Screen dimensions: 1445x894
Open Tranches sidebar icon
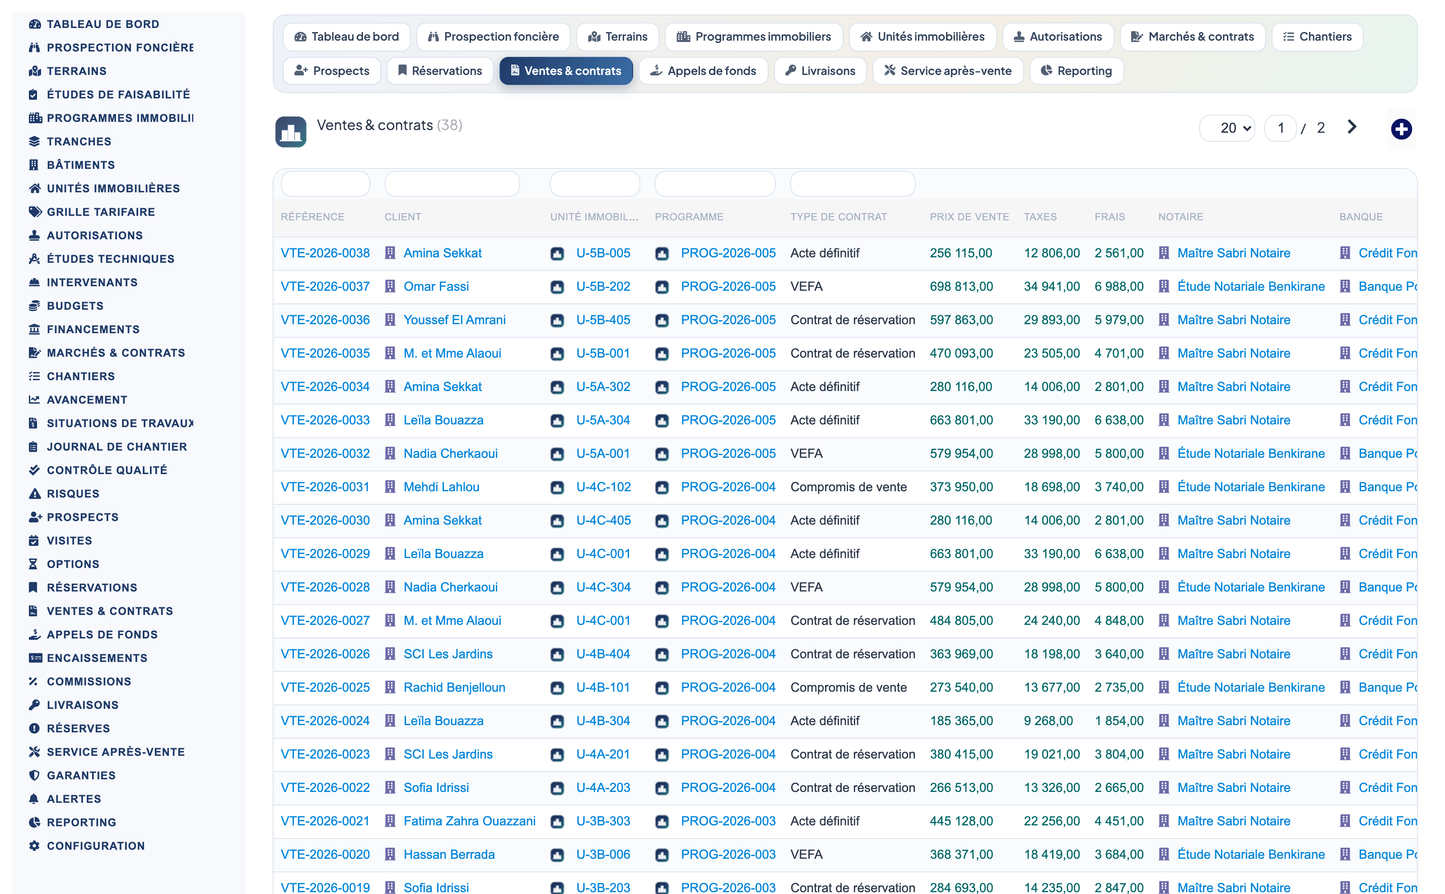[x=35, y=142]
